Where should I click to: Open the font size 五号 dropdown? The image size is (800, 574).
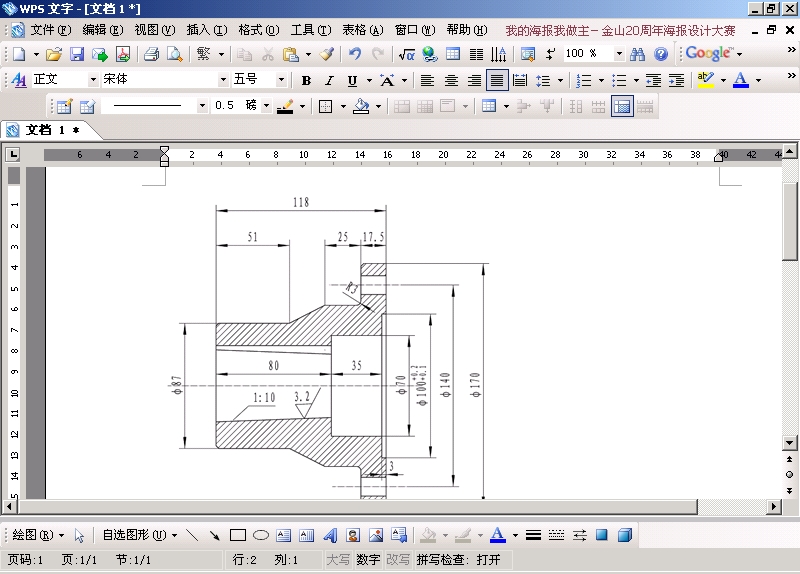pos(281,80)
